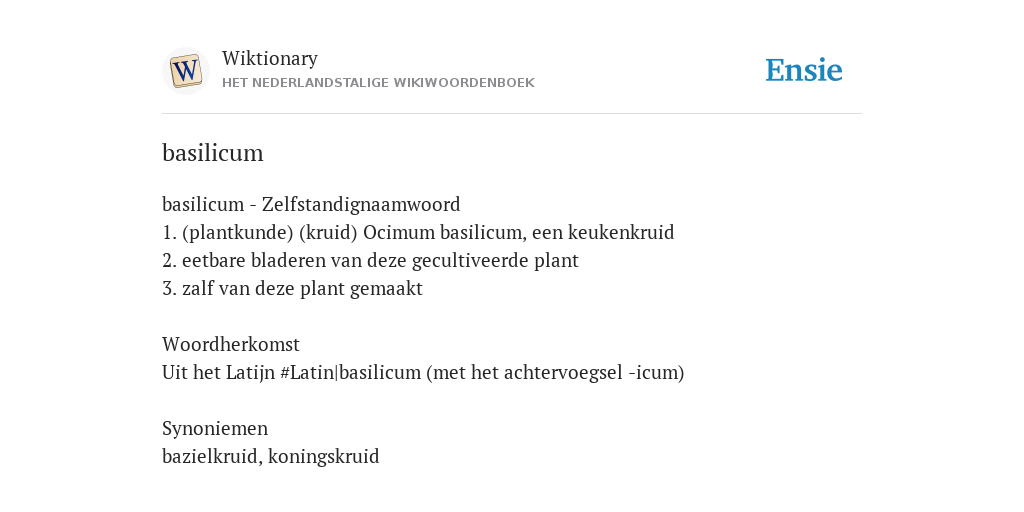
Task: Click the synonym 'koningskruid'
Action: 323,456
